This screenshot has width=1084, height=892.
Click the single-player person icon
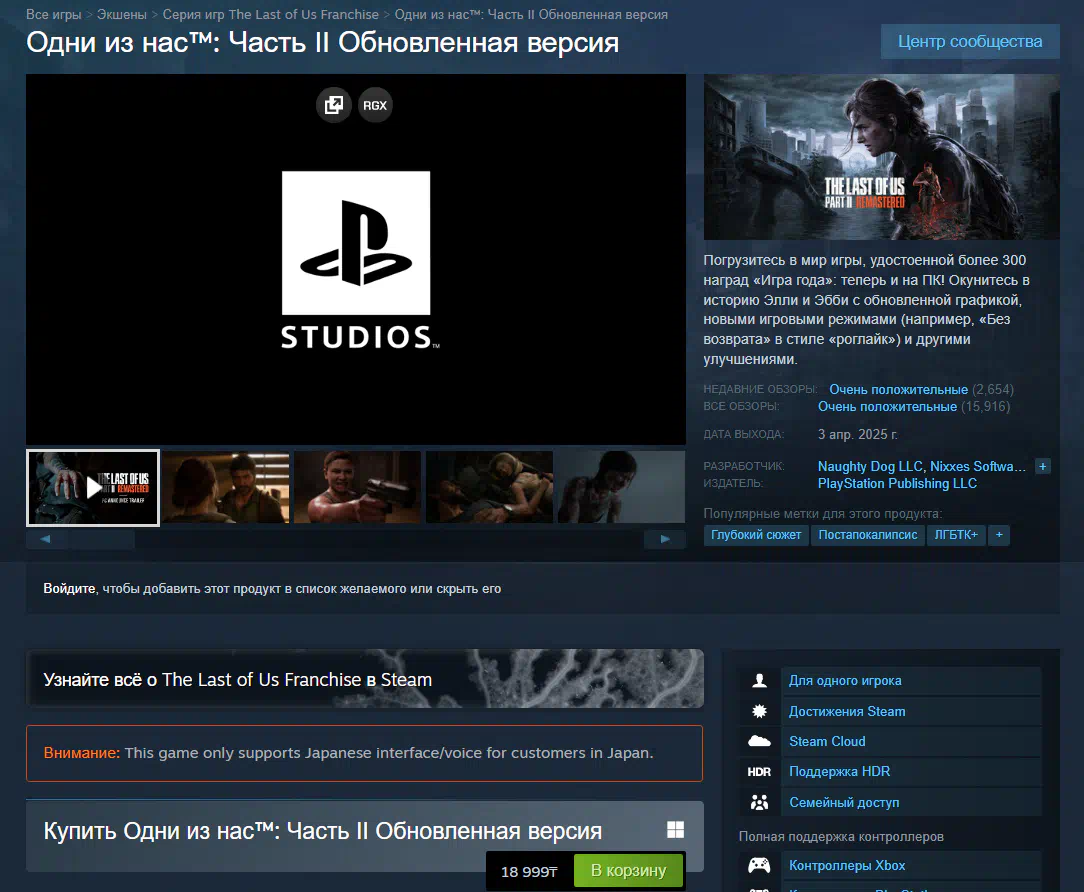pos(759,680)
